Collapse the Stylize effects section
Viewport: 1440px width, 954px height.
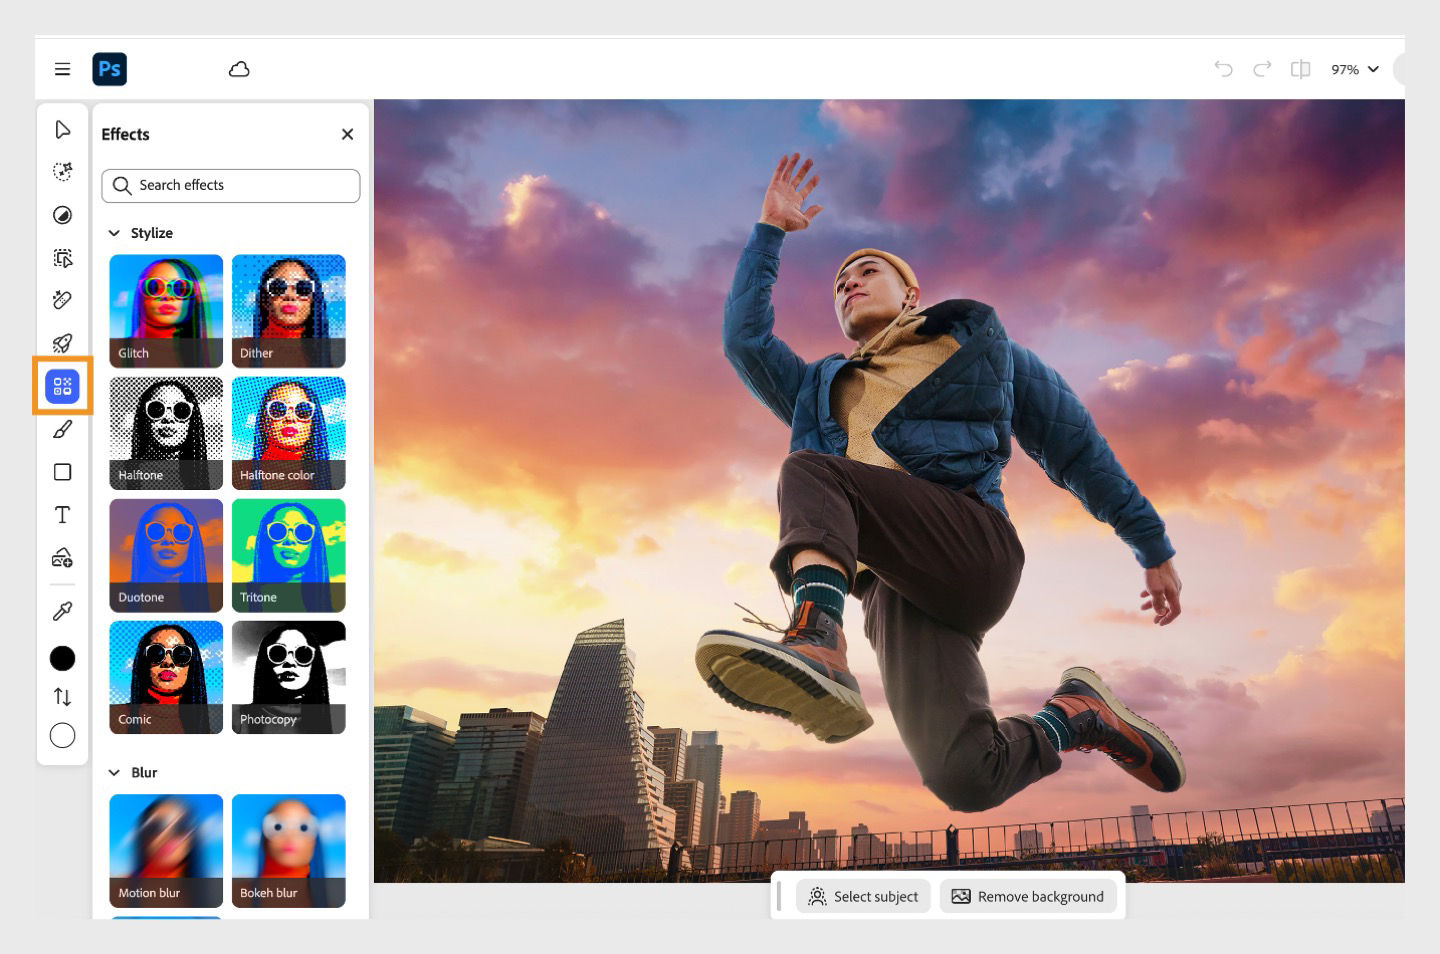point(114,233)
